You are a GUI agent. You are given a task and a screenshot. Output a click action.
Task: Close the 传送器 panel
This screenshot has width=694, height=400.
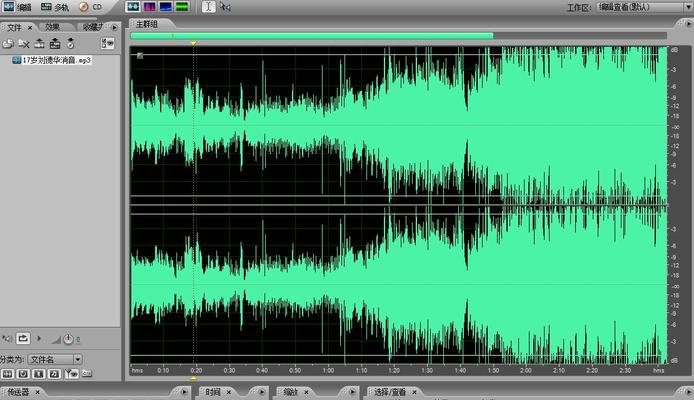tap(38, 392)
